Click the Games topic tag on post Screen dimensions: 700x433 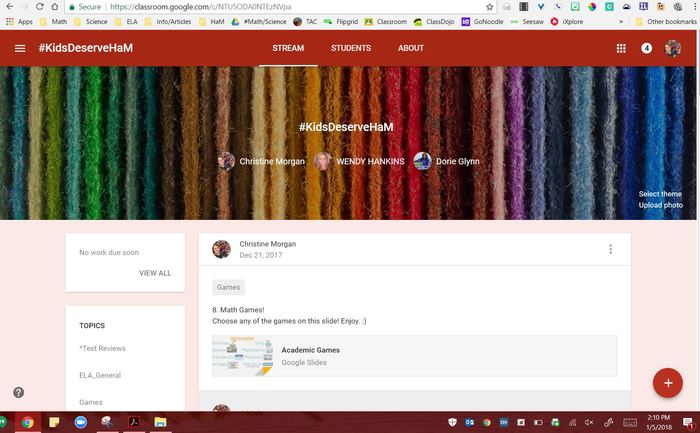tap(229, 287)
